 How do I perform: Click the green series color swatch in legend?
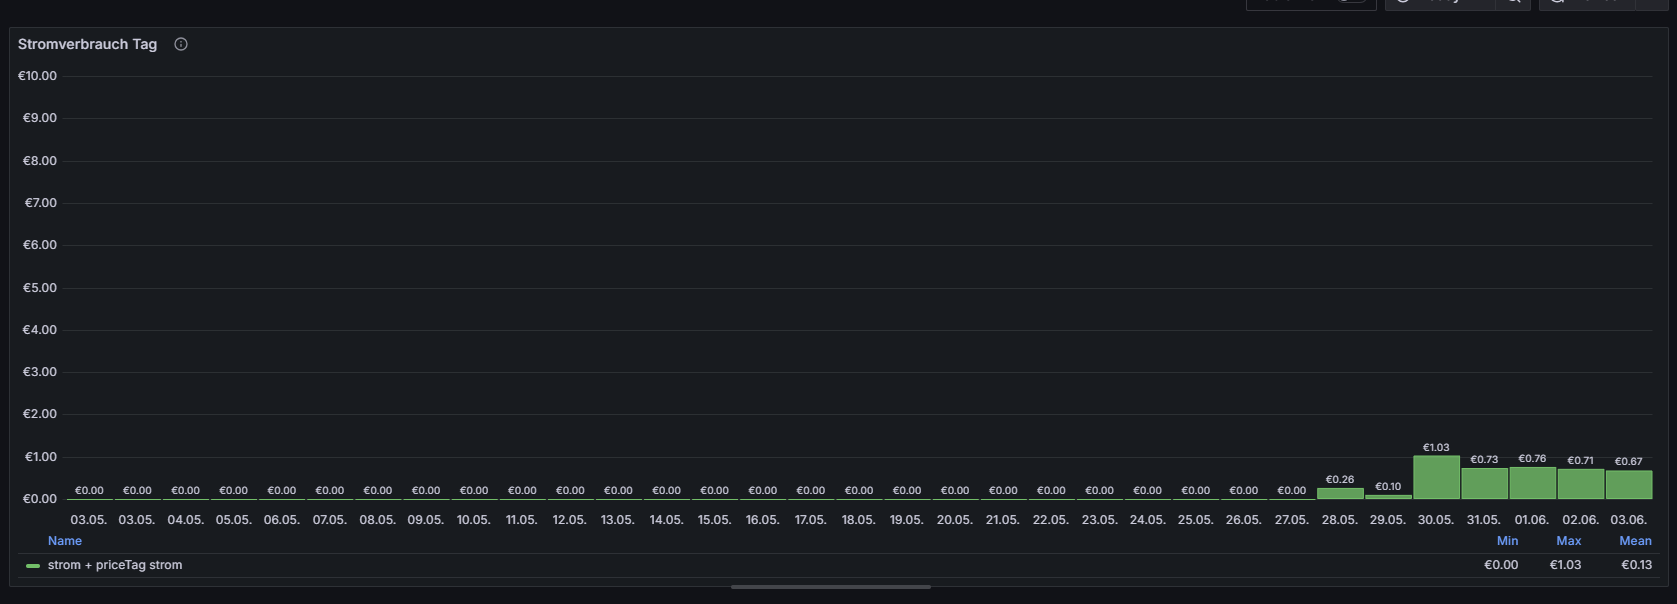(x=33, y=566)
